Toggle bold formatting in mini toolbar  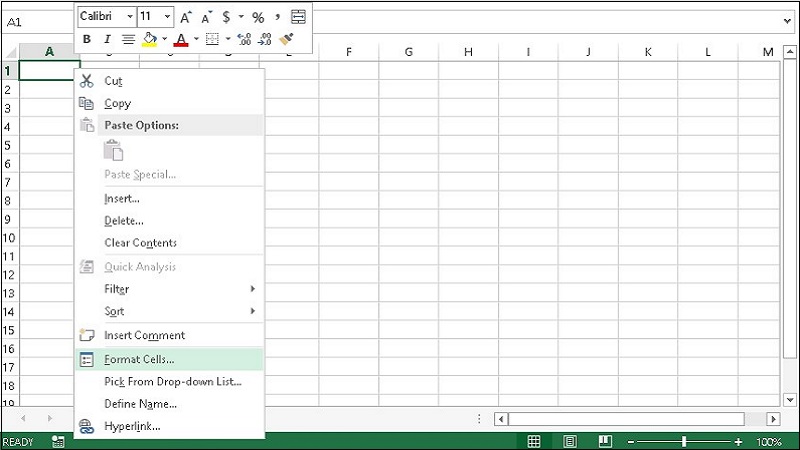tap(87, 39)
